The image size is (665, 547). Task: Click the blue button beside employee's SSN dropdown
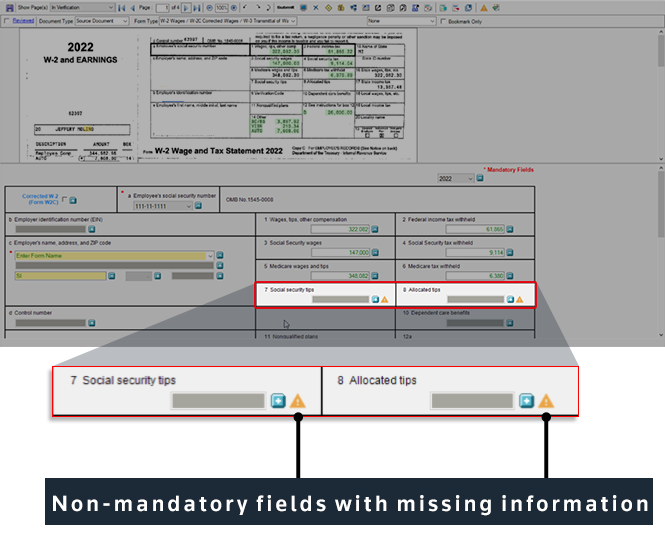click(x=198, y=206)
